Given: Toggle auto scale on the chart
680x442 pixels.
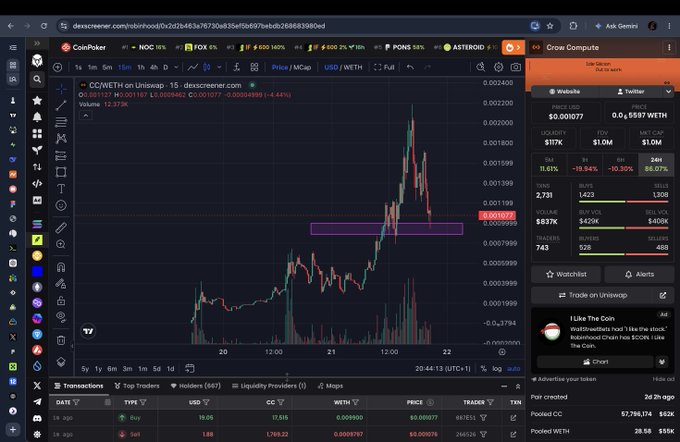Looking at the screenshot, I should point(513,369).
